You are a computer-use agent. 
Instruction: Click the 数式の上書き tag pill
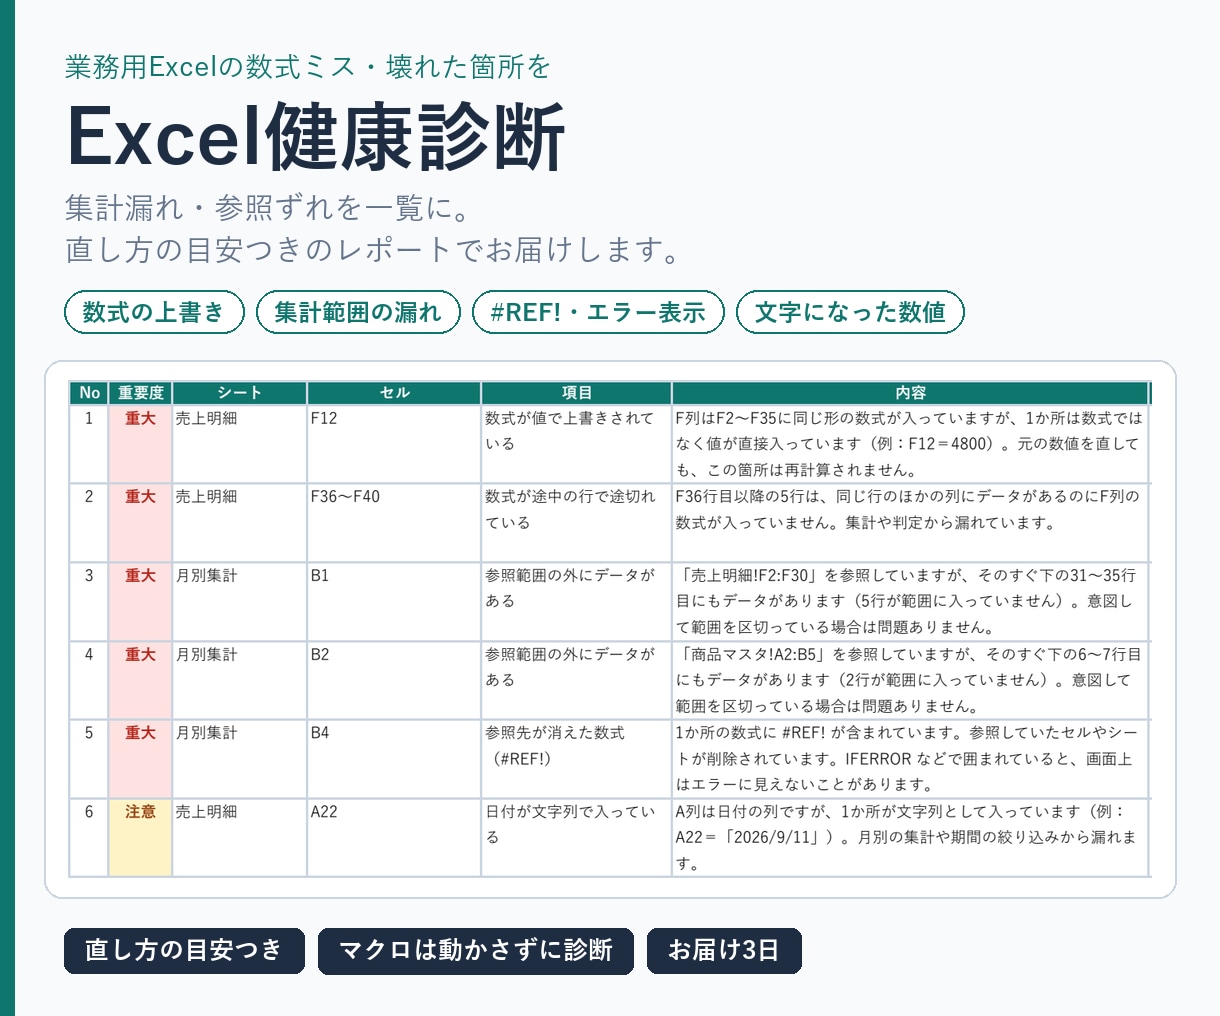tap(154, 312)
